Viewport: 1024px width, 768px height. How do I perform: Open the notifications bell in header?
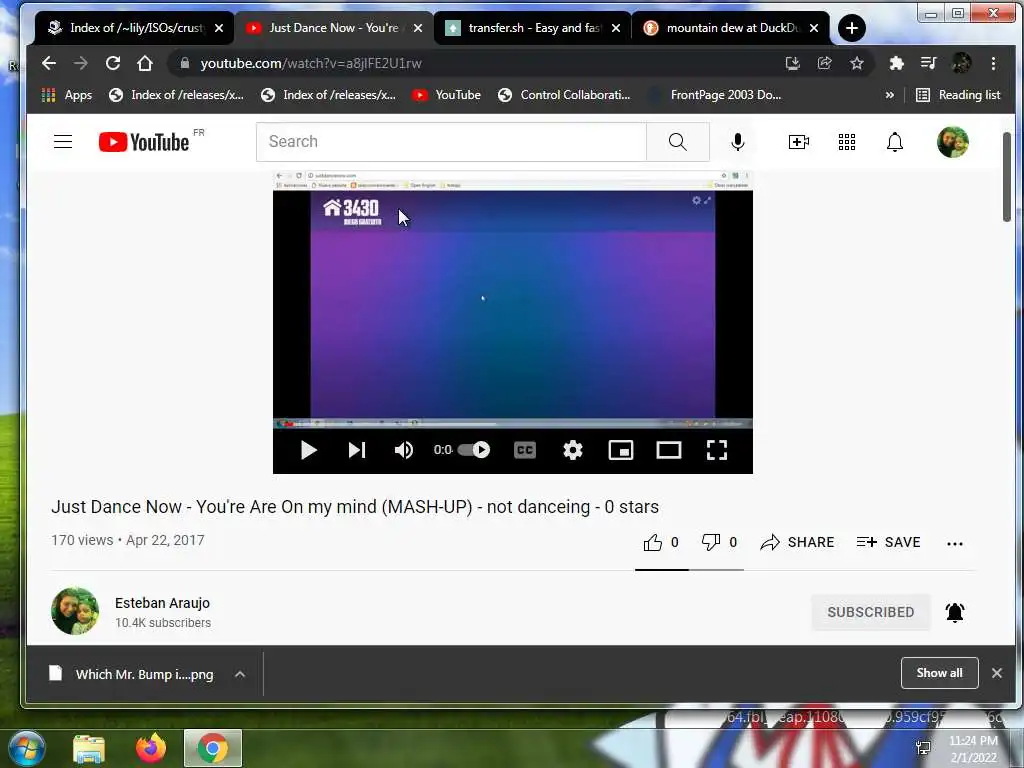(x=895, y=142)
